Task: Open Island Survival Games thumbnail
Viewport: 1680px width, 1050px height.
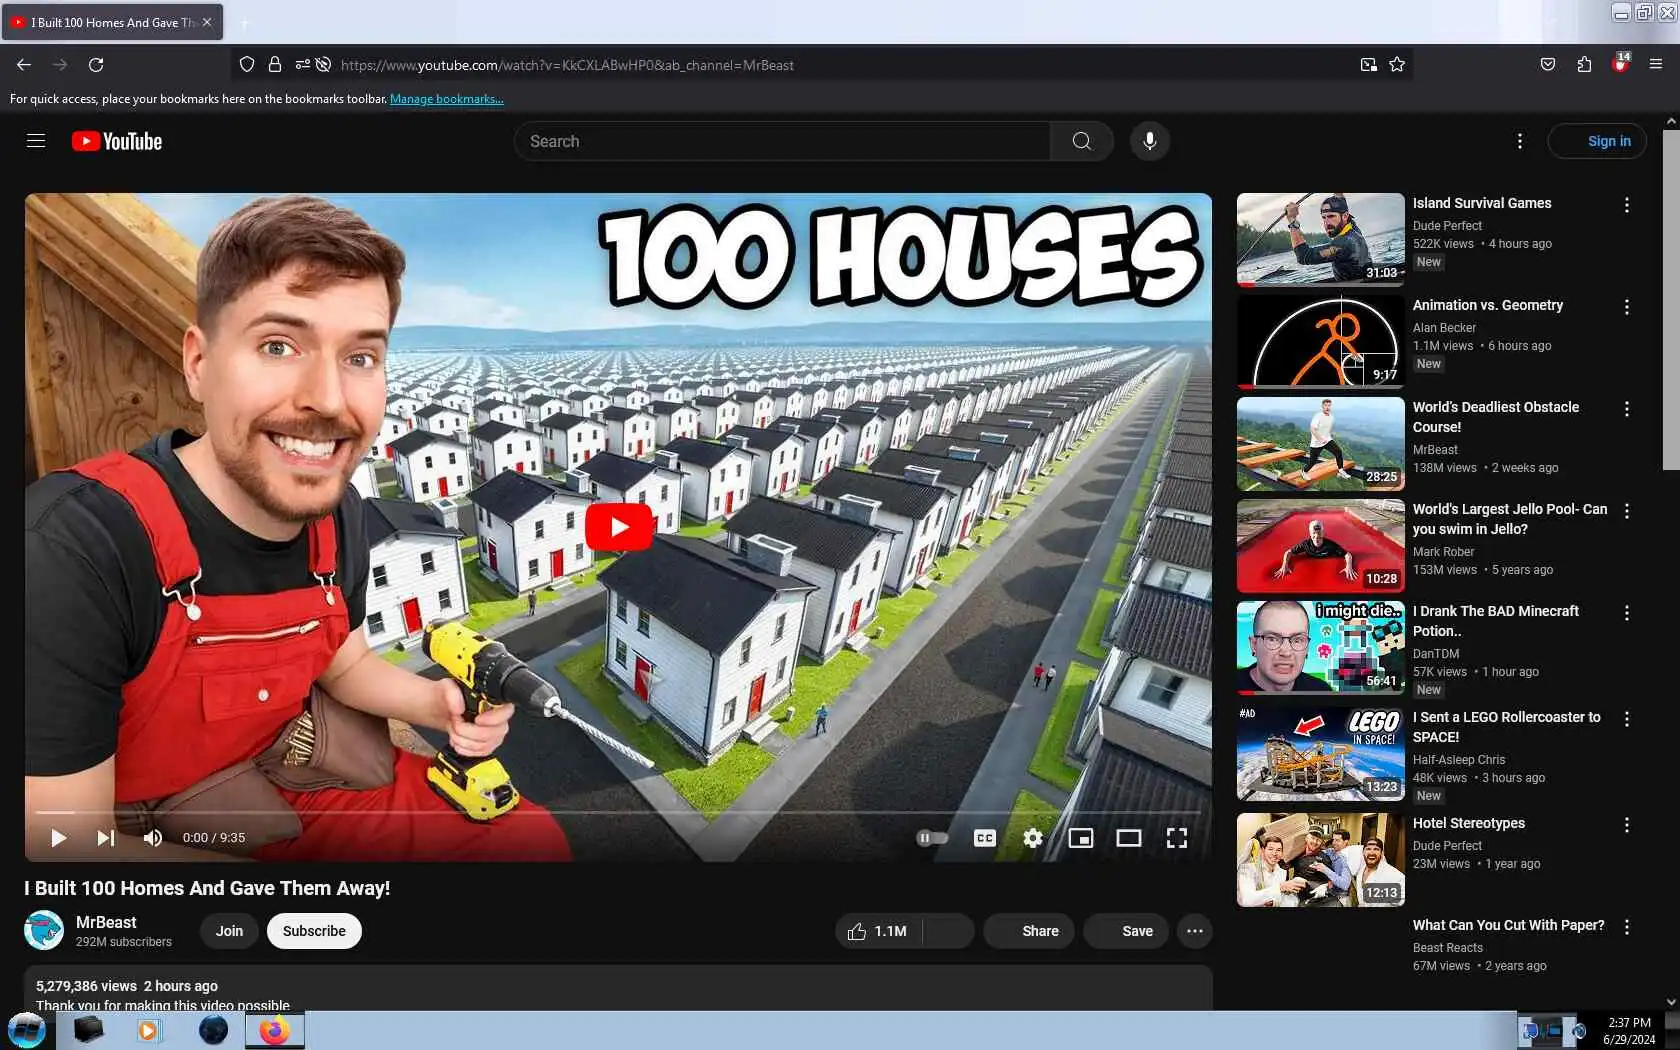Action: coord(1320,240)
